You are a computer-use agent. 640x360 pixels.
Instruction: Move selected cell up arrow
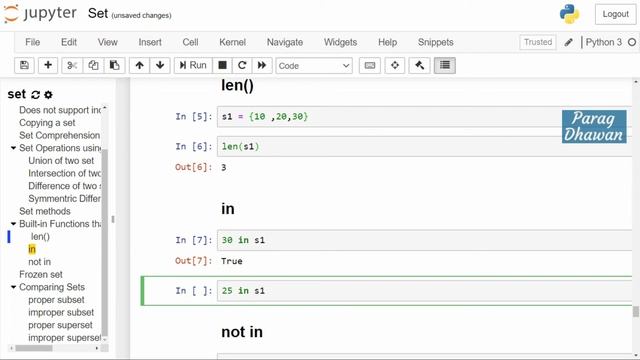point(140,65)
